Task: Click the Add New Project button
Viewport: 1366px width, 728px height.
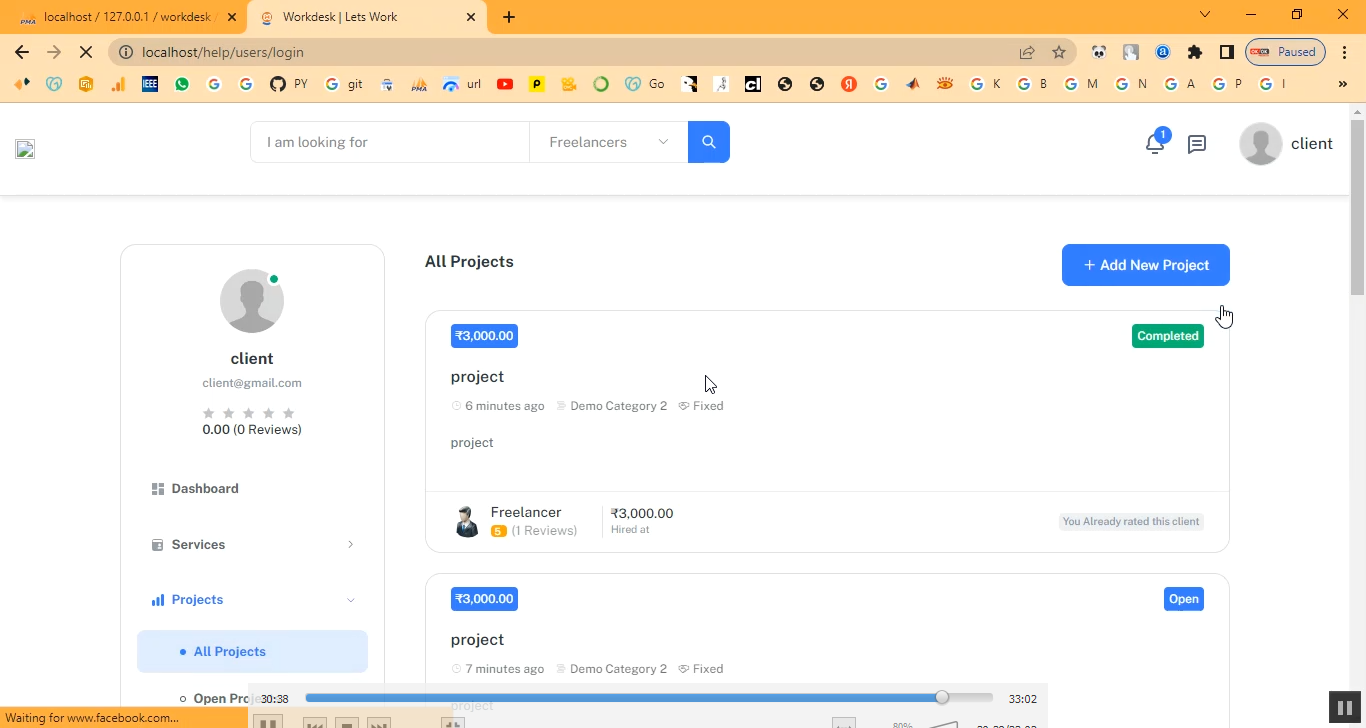Action: coord(1145,265)
